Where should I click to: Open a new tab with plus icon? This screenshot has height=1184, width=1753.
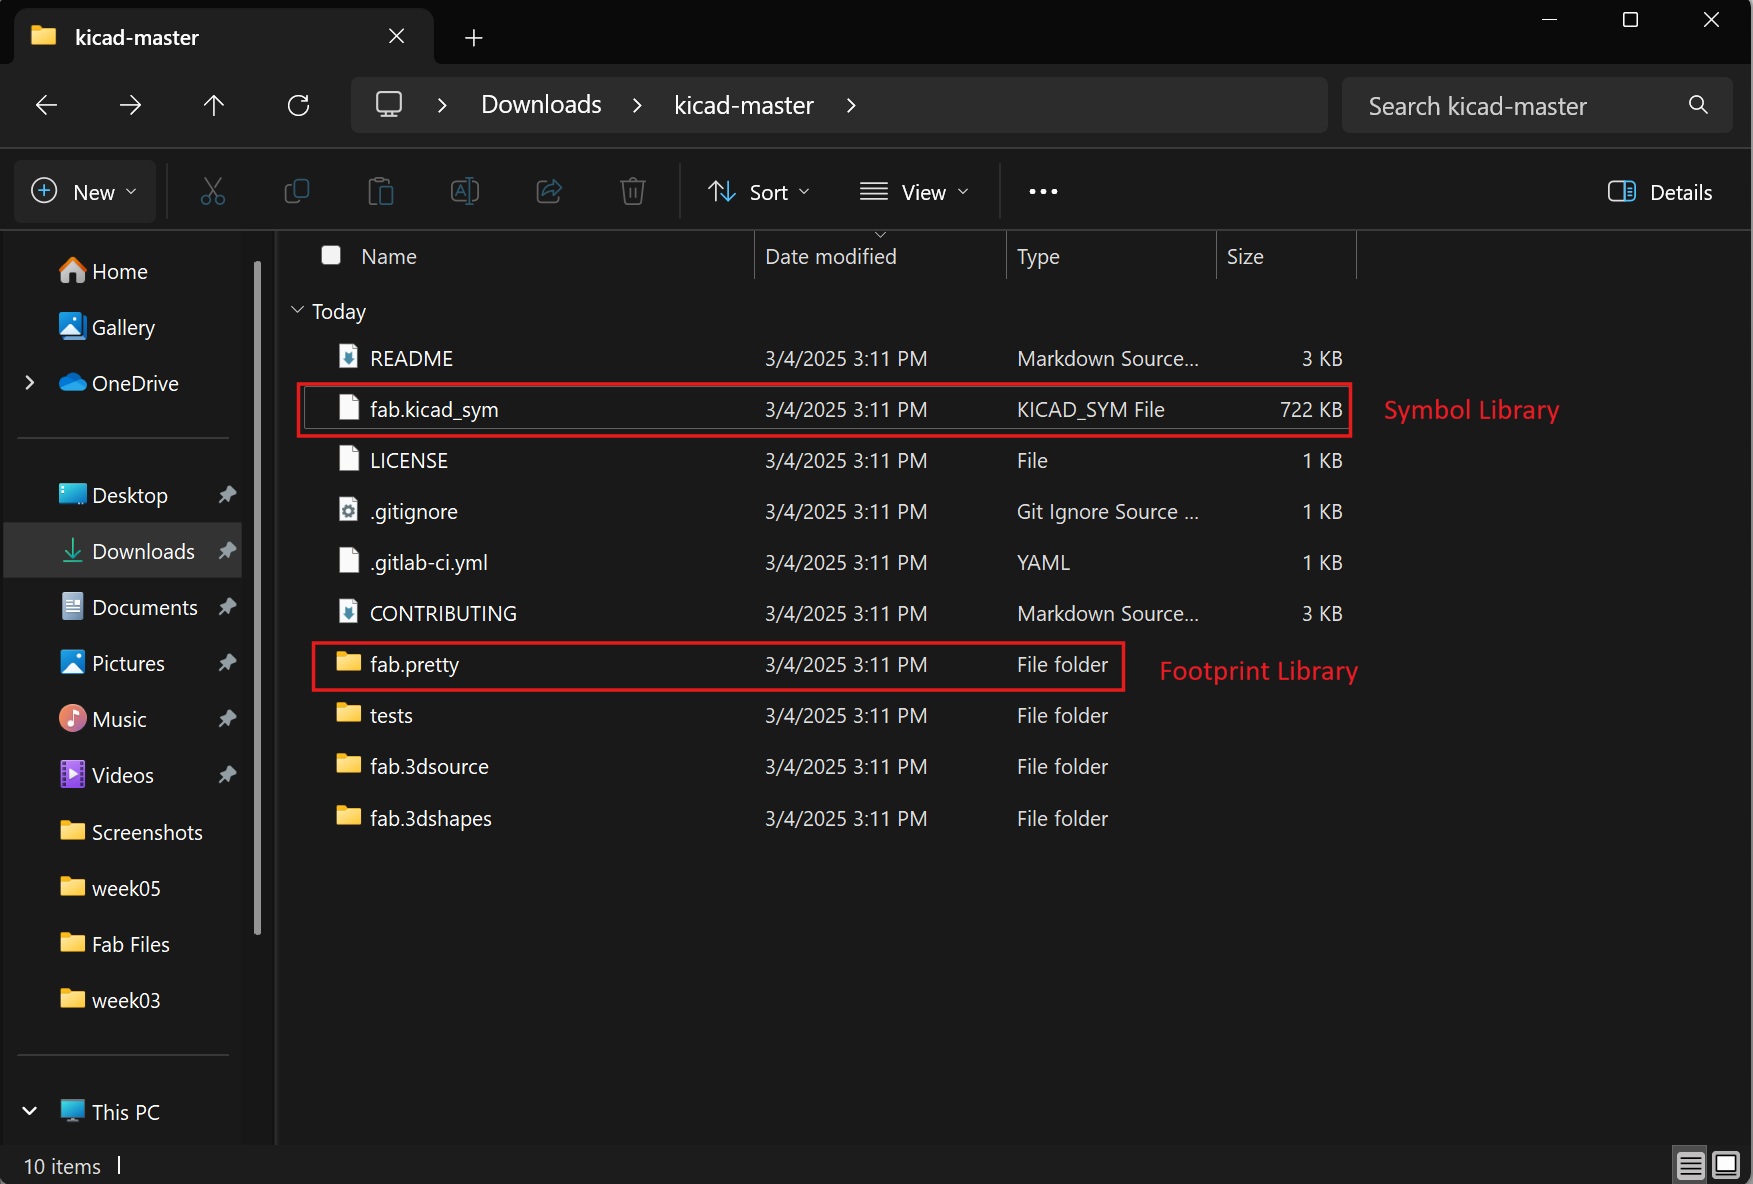[x=474, y=38]
